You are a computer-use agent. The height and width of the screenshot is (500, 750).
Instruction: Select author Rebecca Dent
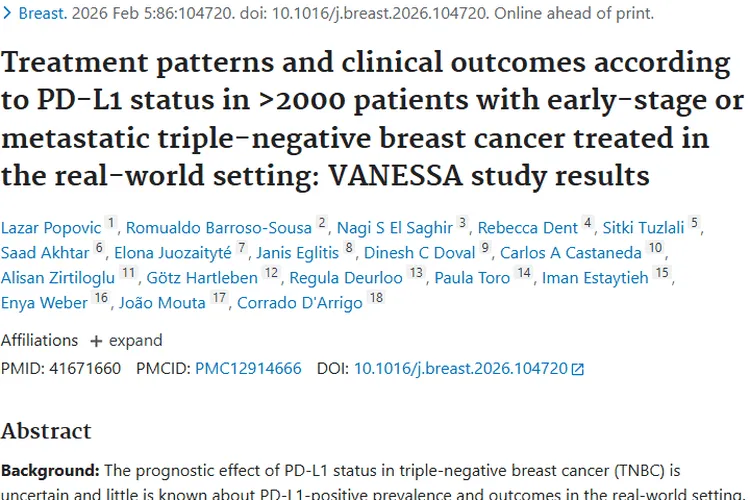pos(530,227)
